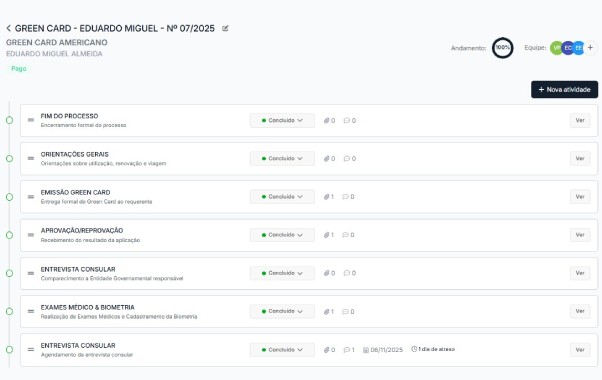The image size is (602, 380).
Task: Open attachments icon on FIM DO PROCESSO row
Action: pos(326,121)
